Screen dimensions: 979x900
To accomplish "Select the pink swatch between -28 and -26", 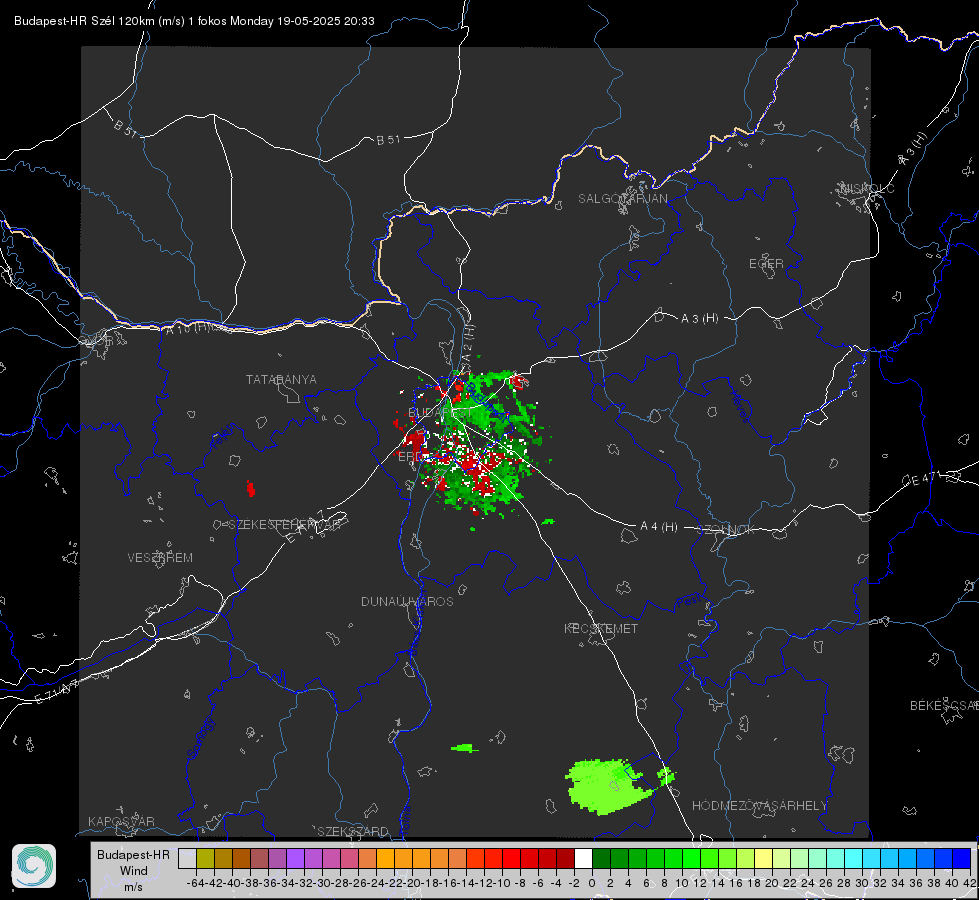I will tap(349, 858).
